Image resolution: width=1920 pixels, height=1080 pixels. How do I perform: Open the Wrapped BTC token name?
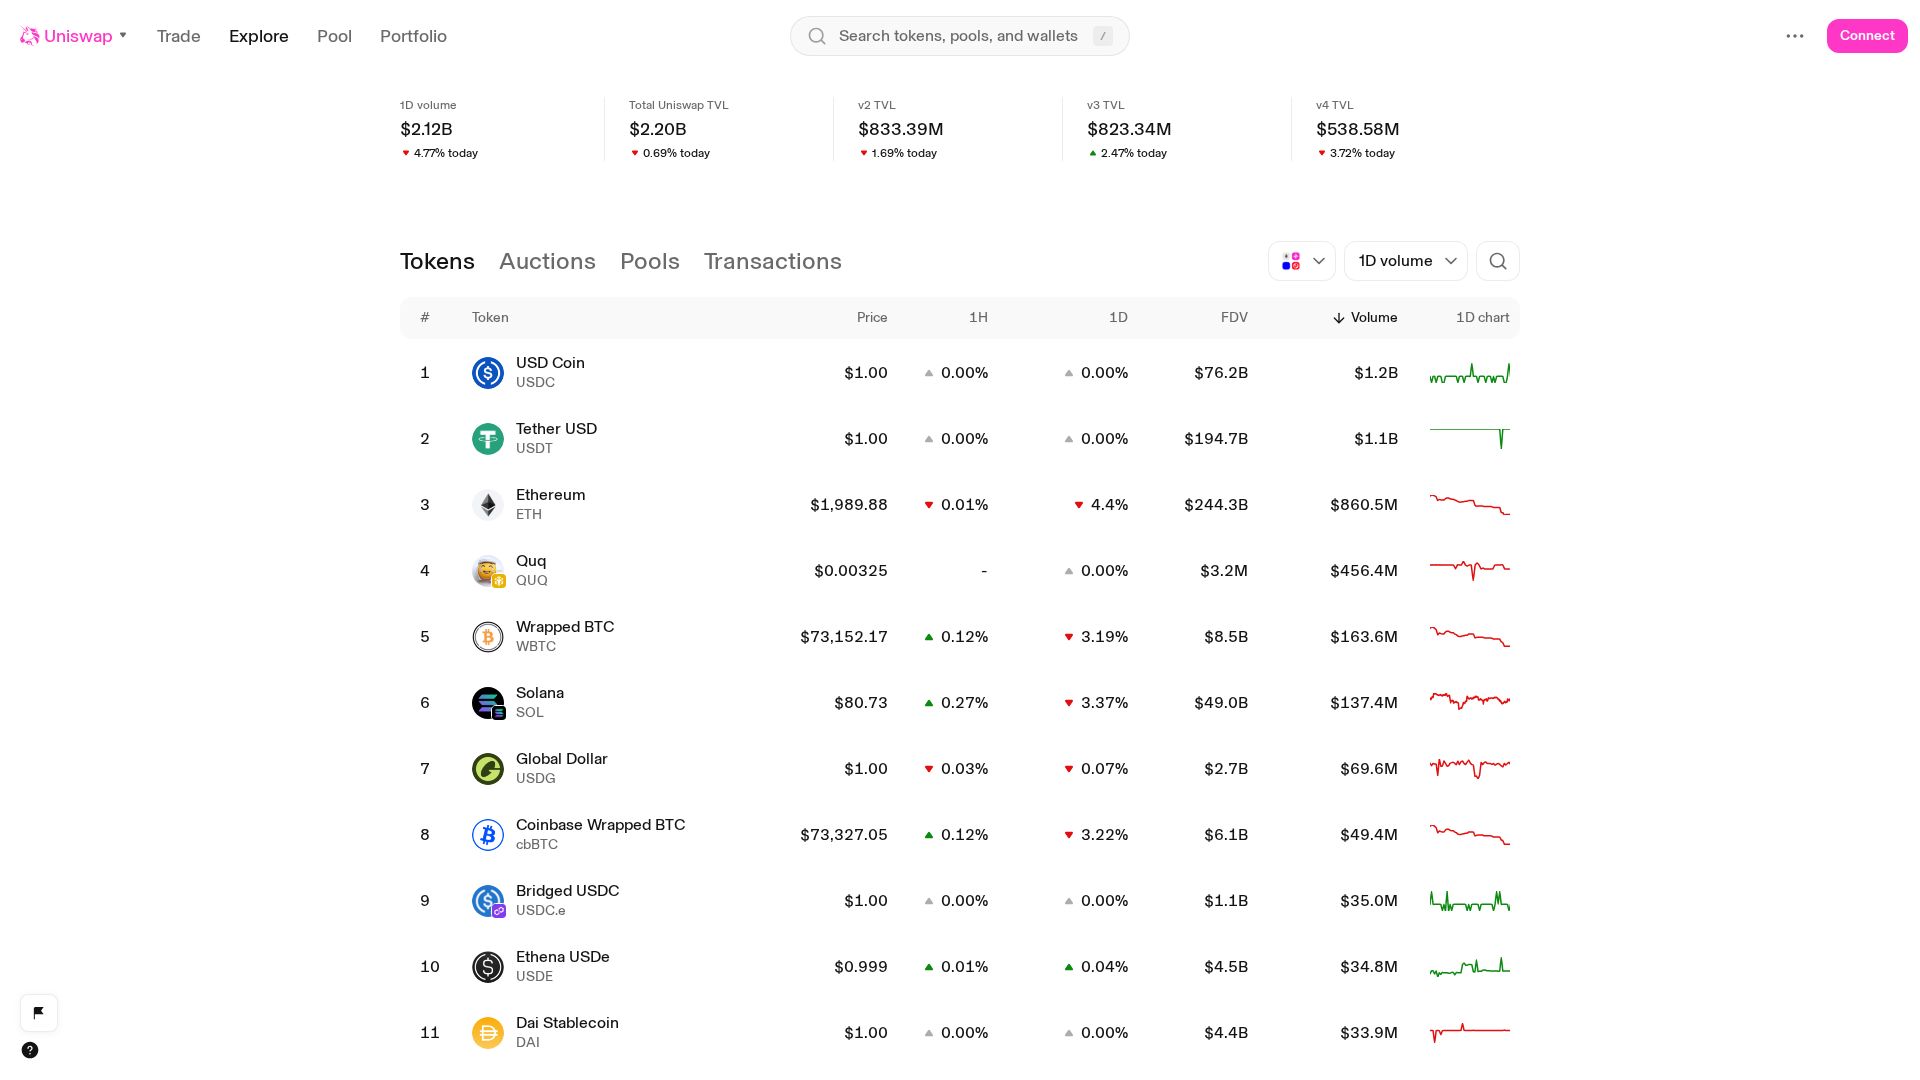[x=565, y=627]
